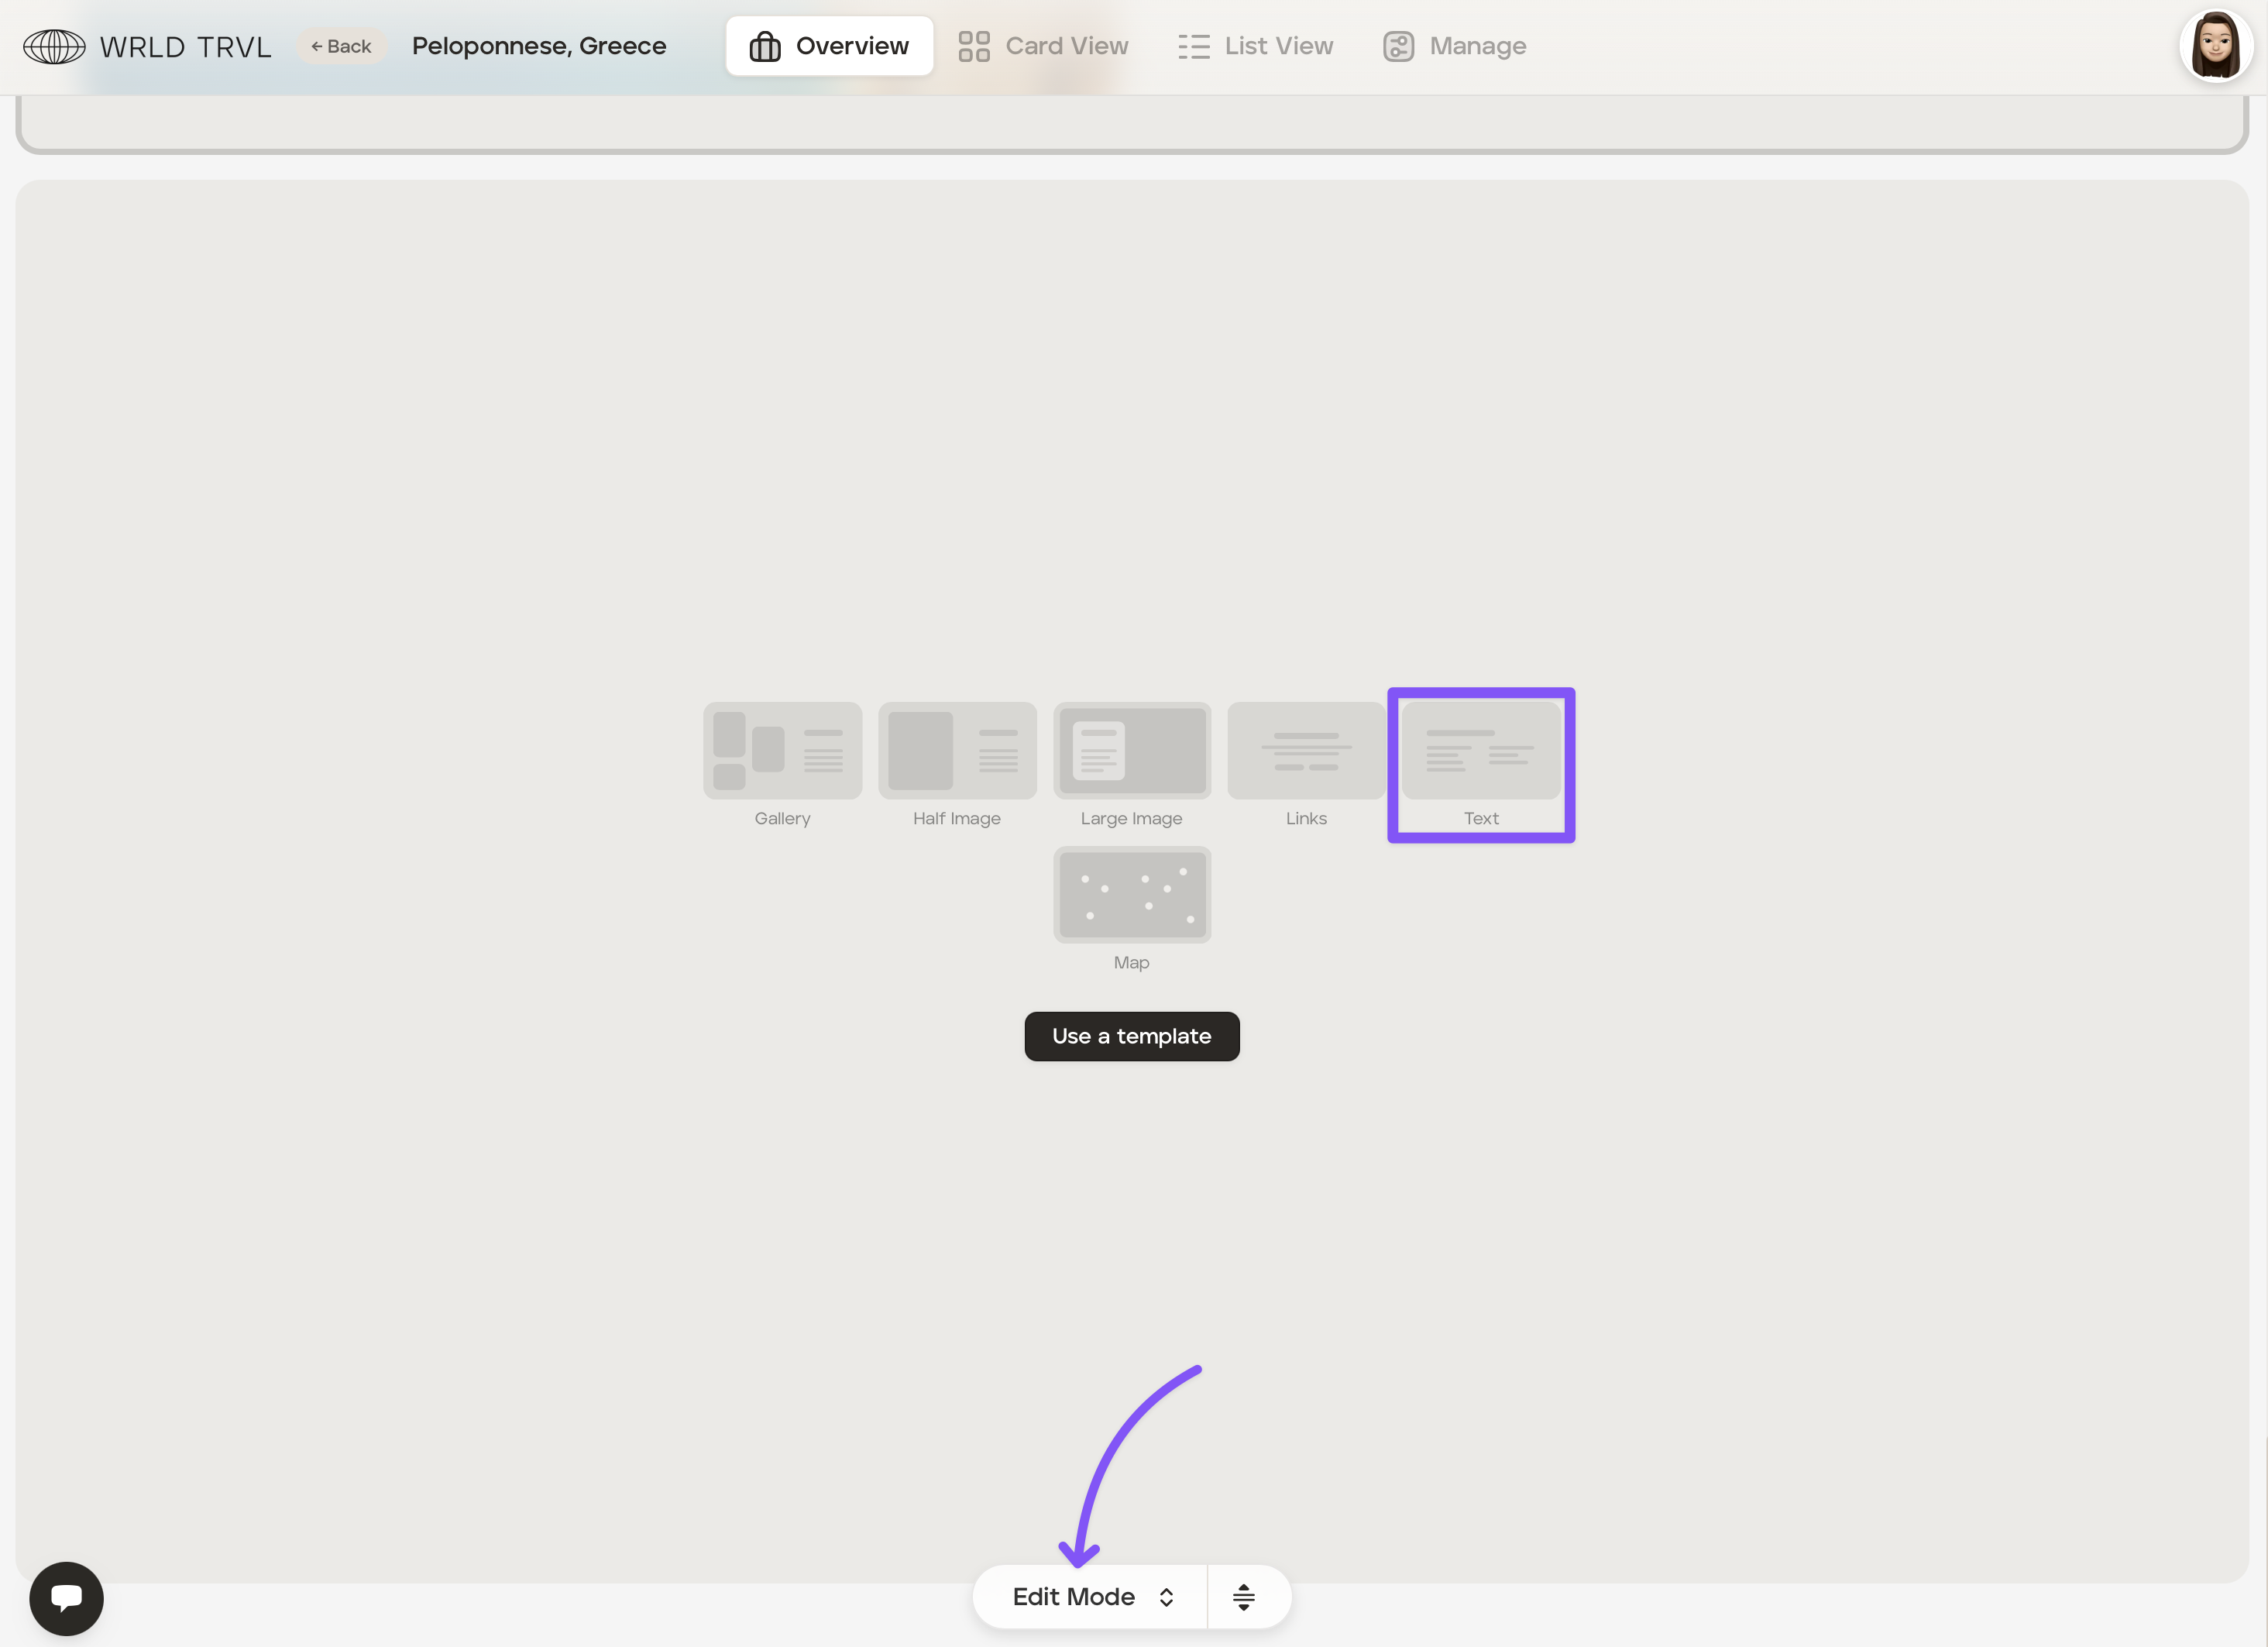Switch to Card View tab

point(1043,46)
